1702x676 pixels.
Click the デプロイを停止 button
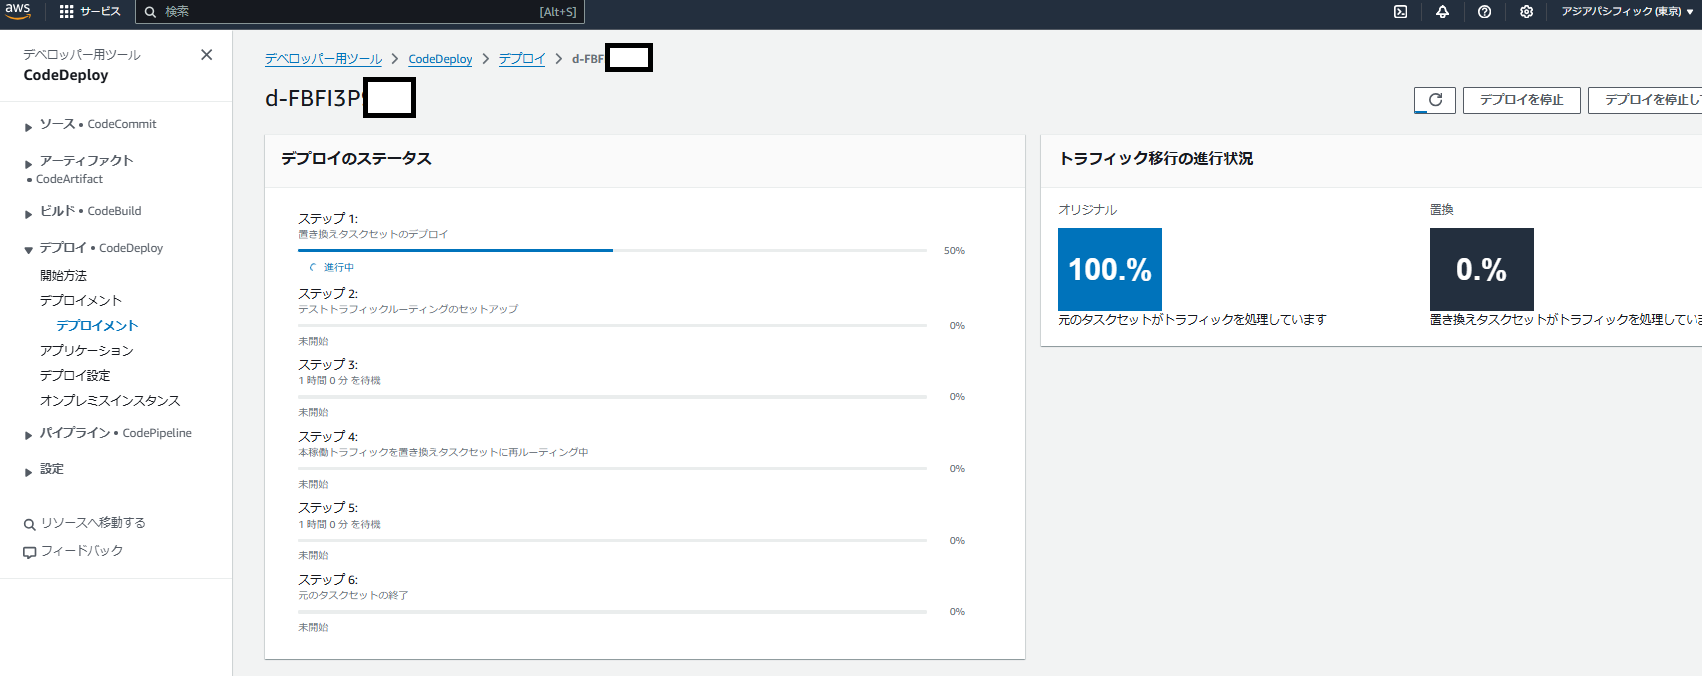tap(1522, 100)
